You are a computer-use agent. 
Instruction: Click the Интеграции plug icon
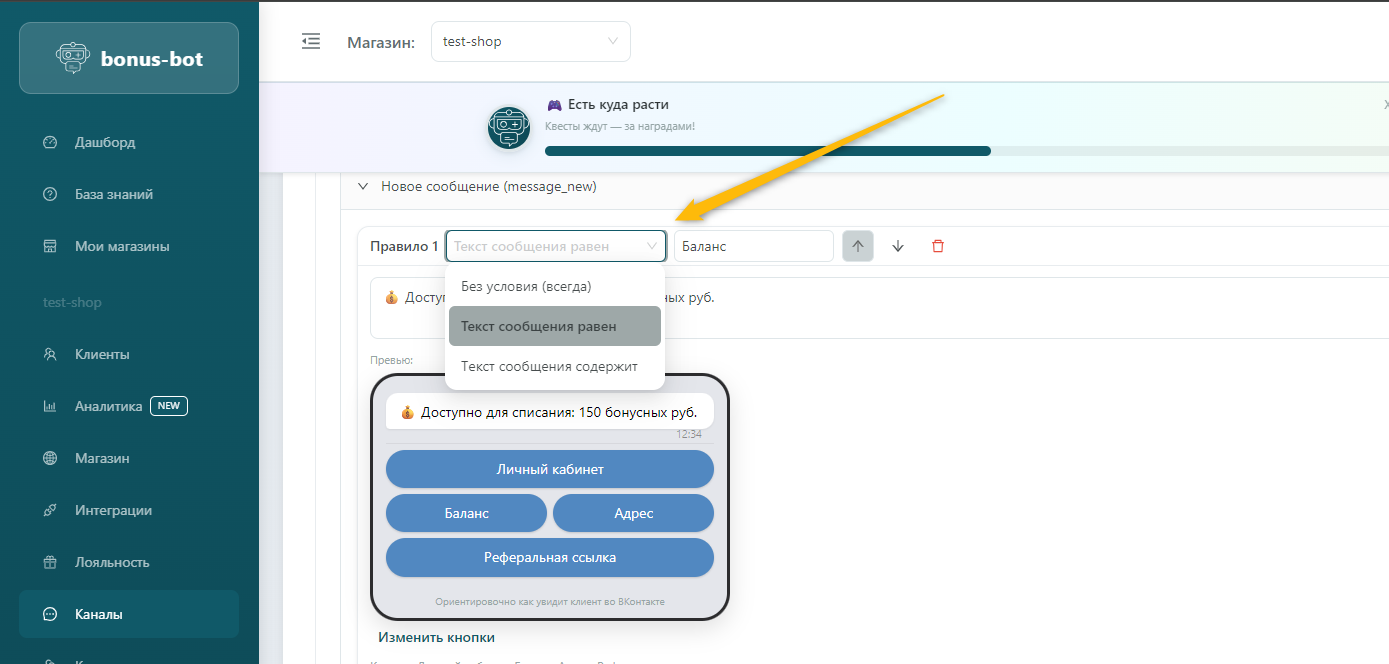pyautogui.click(x=50, y=510)
